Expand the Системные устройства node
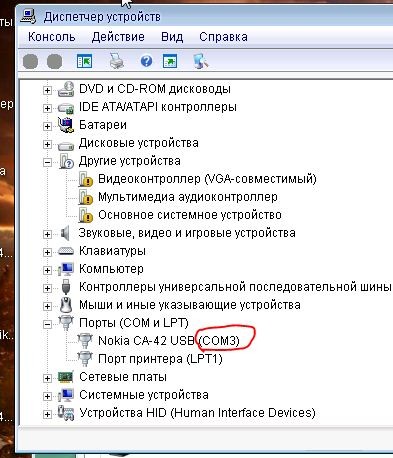Viewport: 393px width, 458px height. pos(47,396)
